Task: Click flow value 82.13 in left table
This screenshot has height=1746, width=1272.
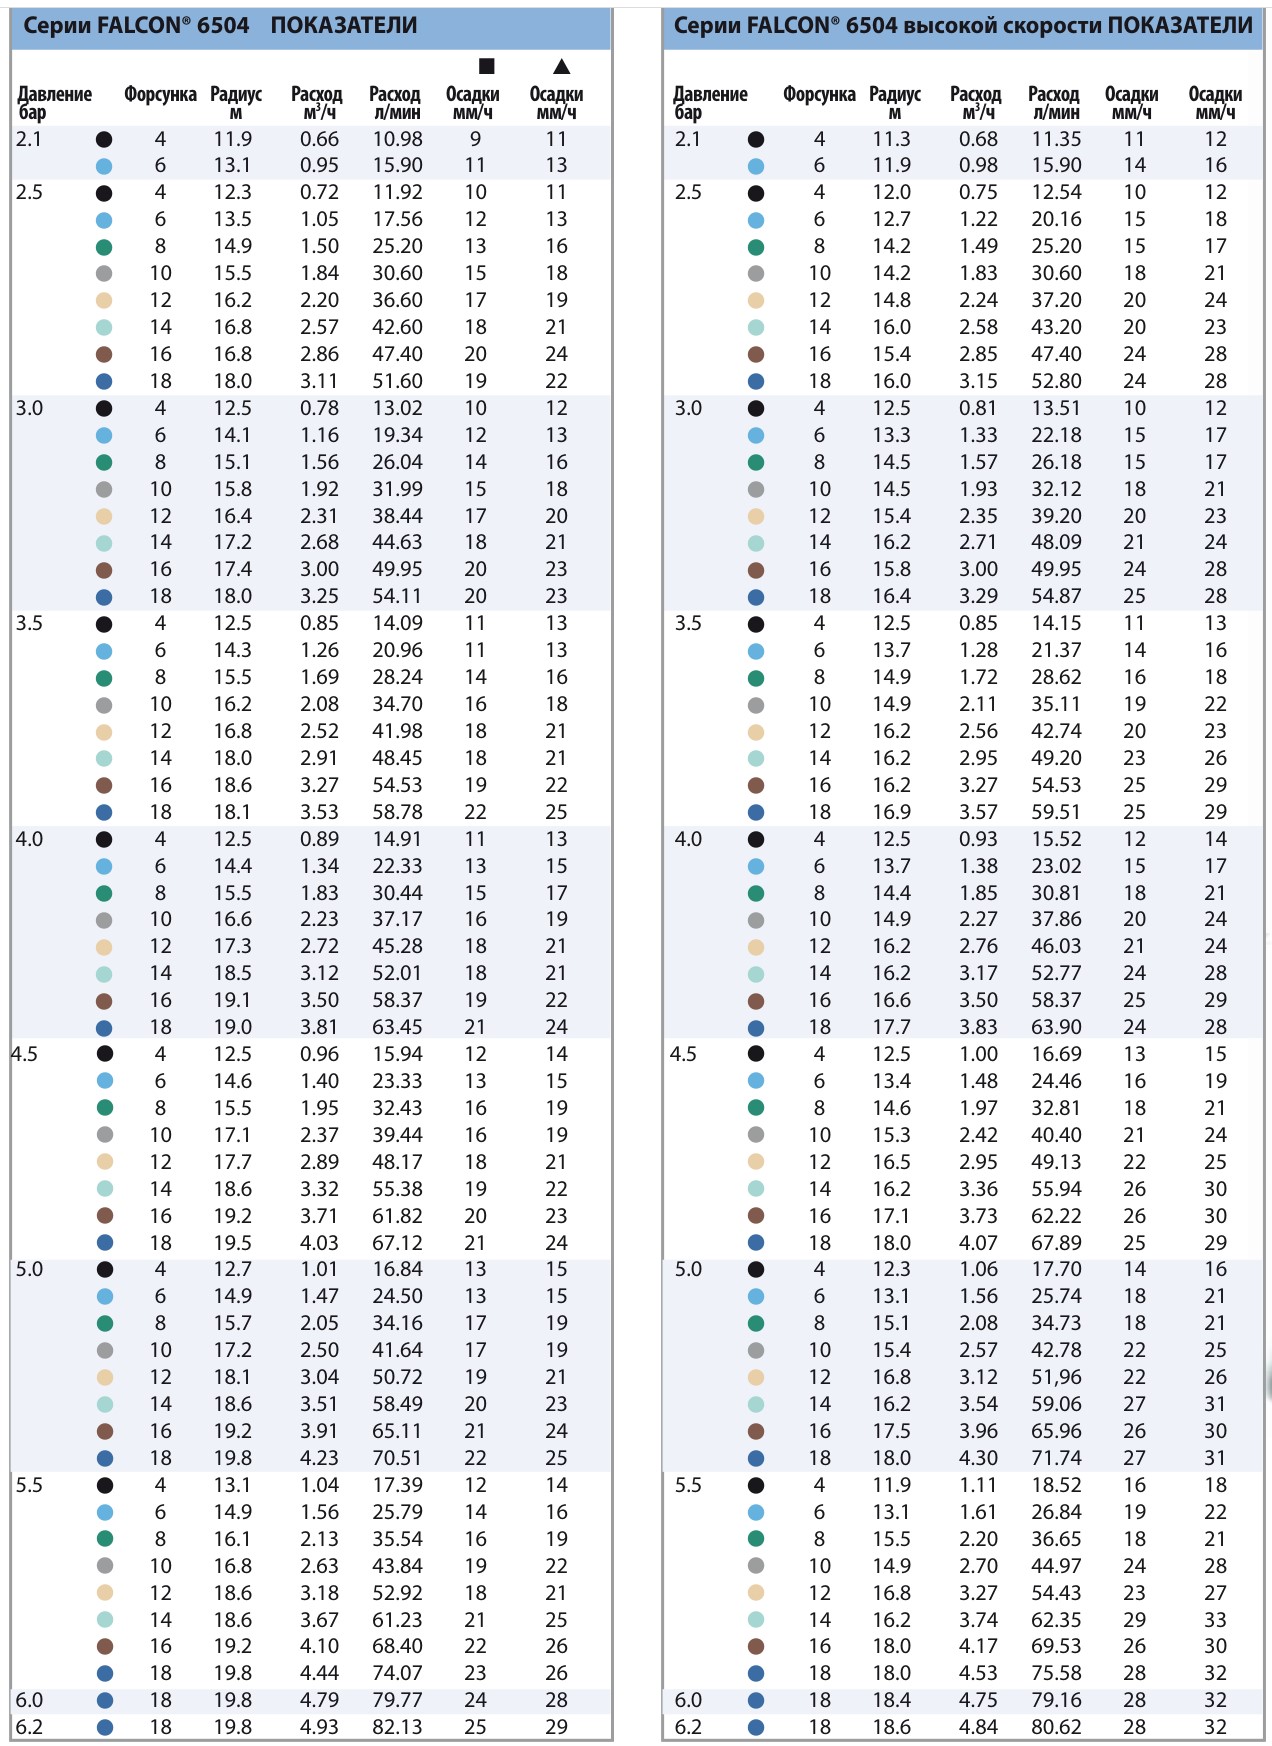Action: [x=398, y=1727]
